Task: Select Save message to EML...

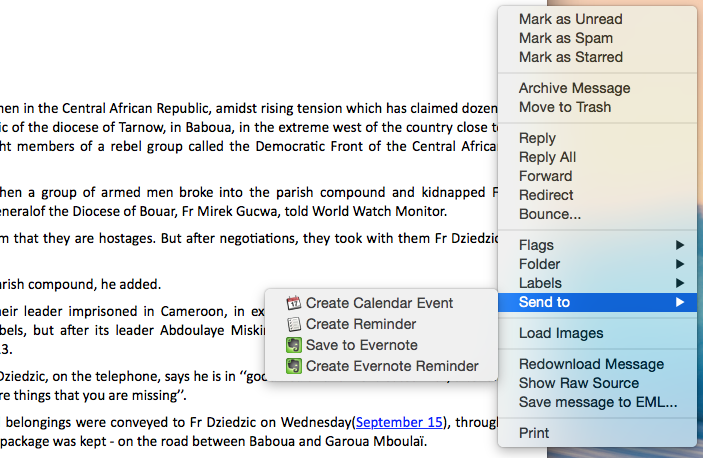Action: (x=597, y=402)
